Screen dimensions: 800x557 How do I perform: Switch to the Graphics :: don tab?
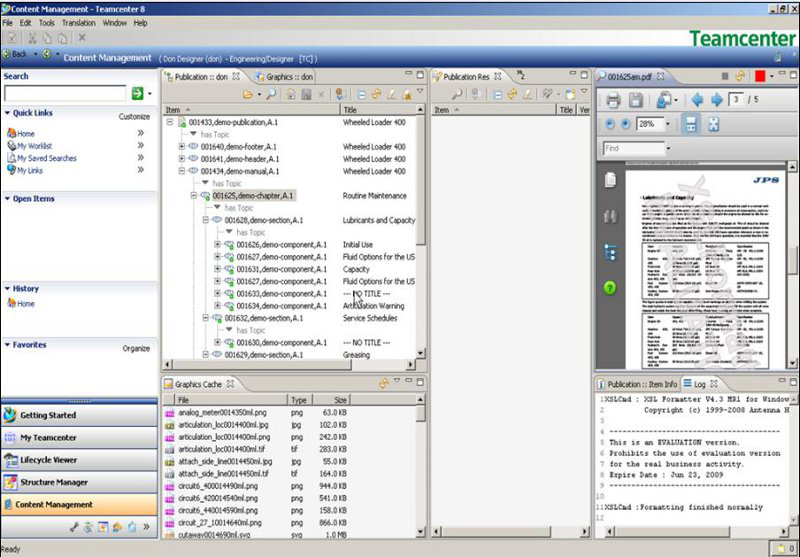(284, 77)
